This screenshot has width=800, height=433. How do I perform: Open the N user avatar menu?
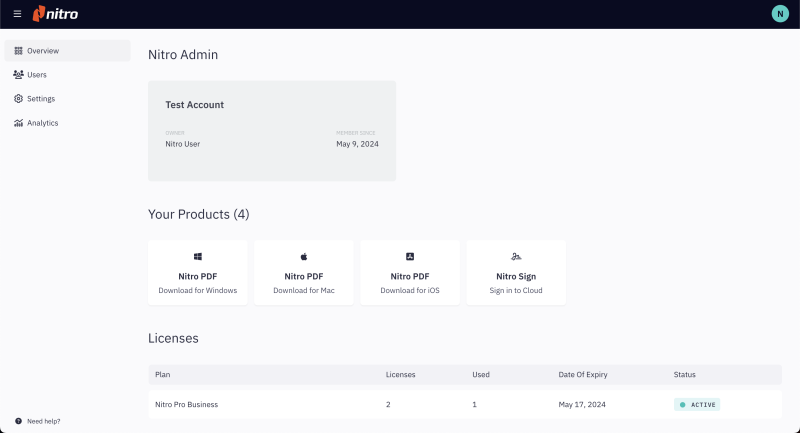(780, 14)
